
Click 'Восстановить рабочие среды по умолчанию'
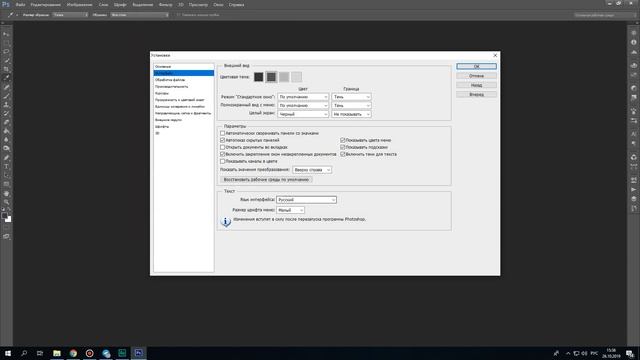click(x=266, y=180)
